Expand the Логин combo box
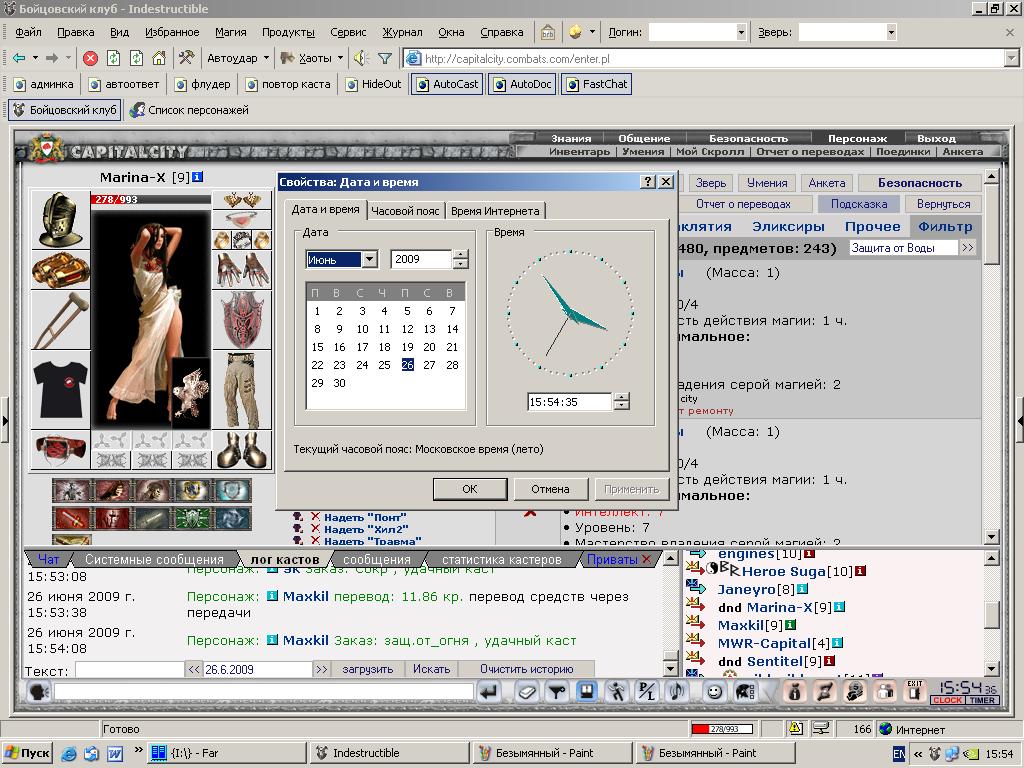The image size is (1024, 768). pyautogui.click(x=741, y=32)
